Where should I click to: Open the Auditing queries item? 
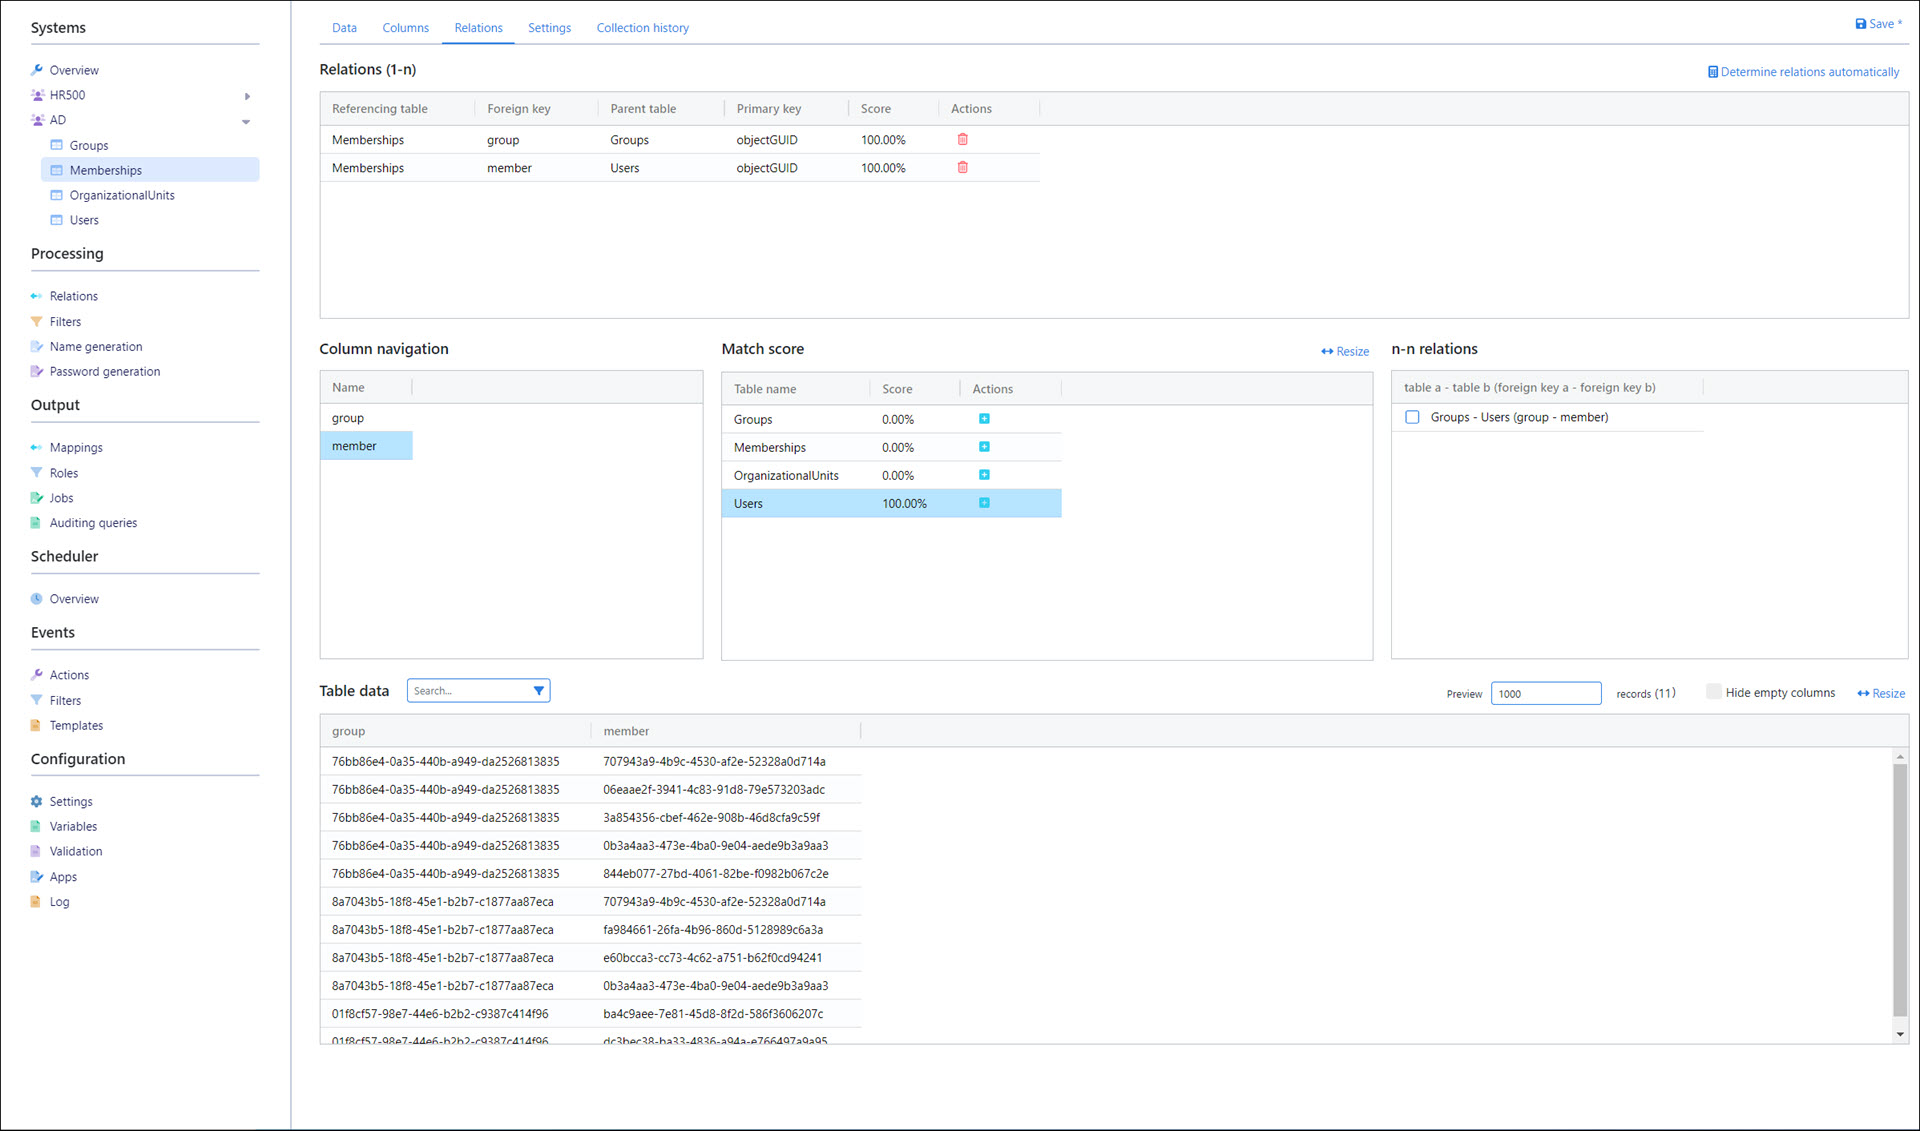pos(93,523)
